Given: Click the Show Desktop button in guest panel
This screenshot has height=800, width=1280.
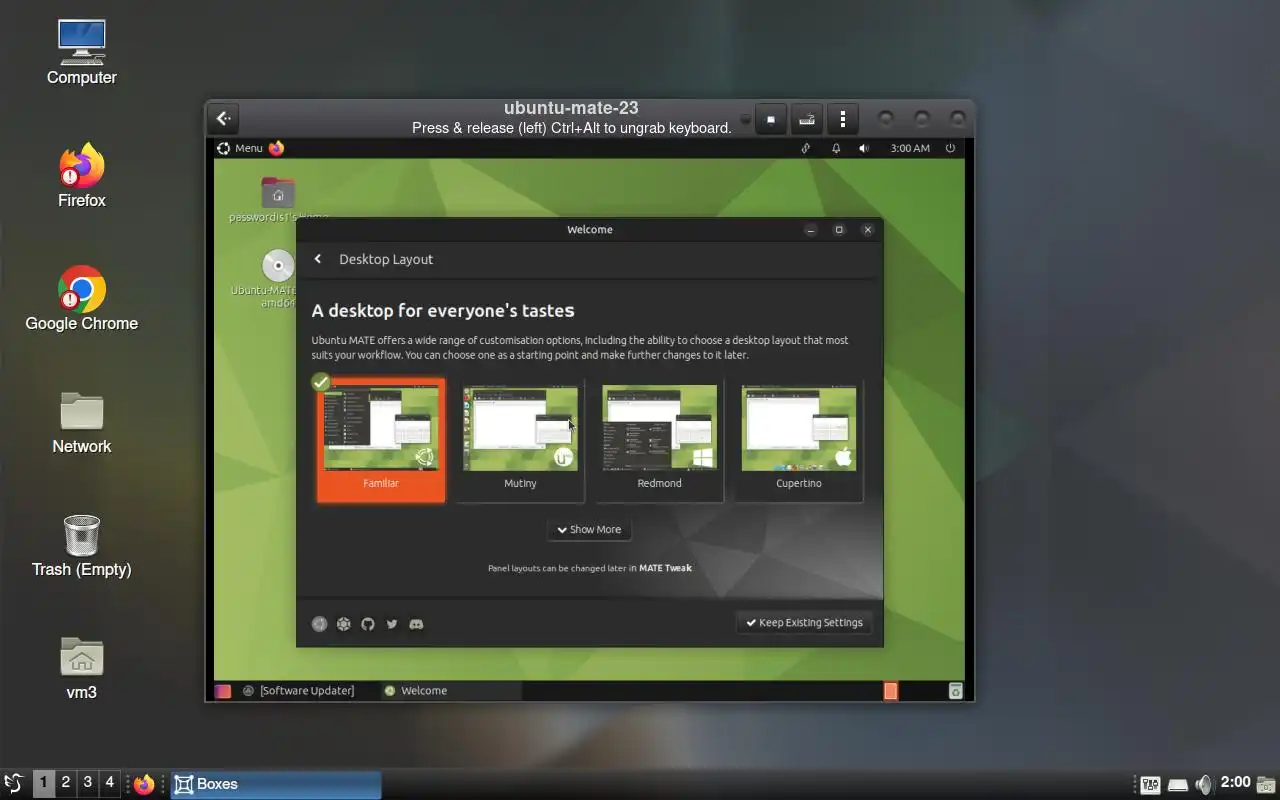Looking at the screenshot, I should [x=223, y=691].
